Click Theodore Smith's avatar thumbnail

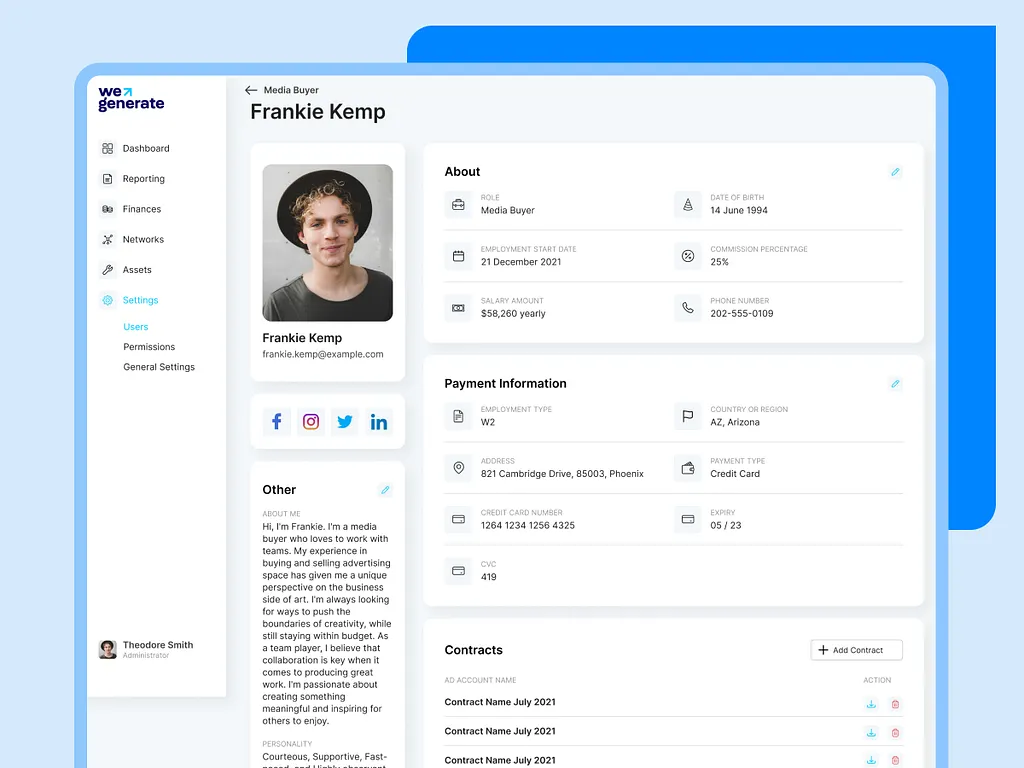108,649
